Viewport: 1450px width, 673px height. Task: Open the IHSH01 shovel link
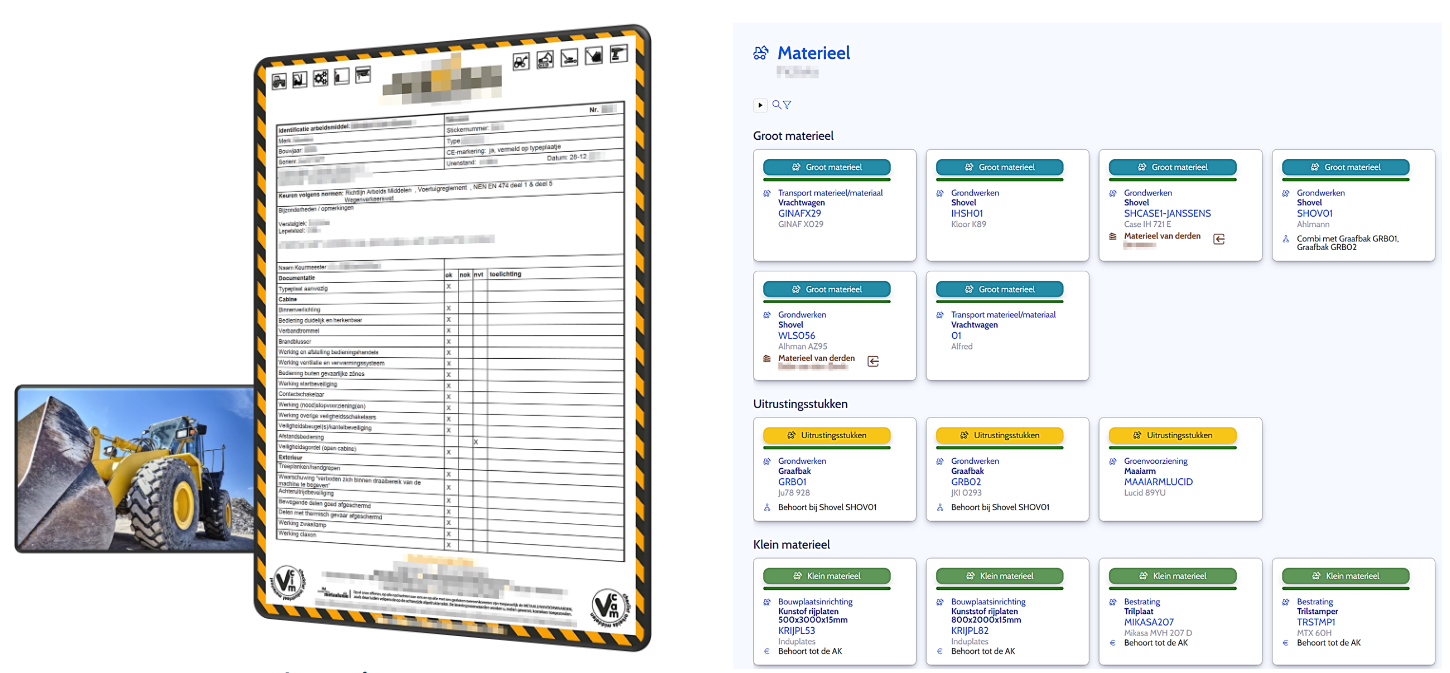[x=967, y=213]
